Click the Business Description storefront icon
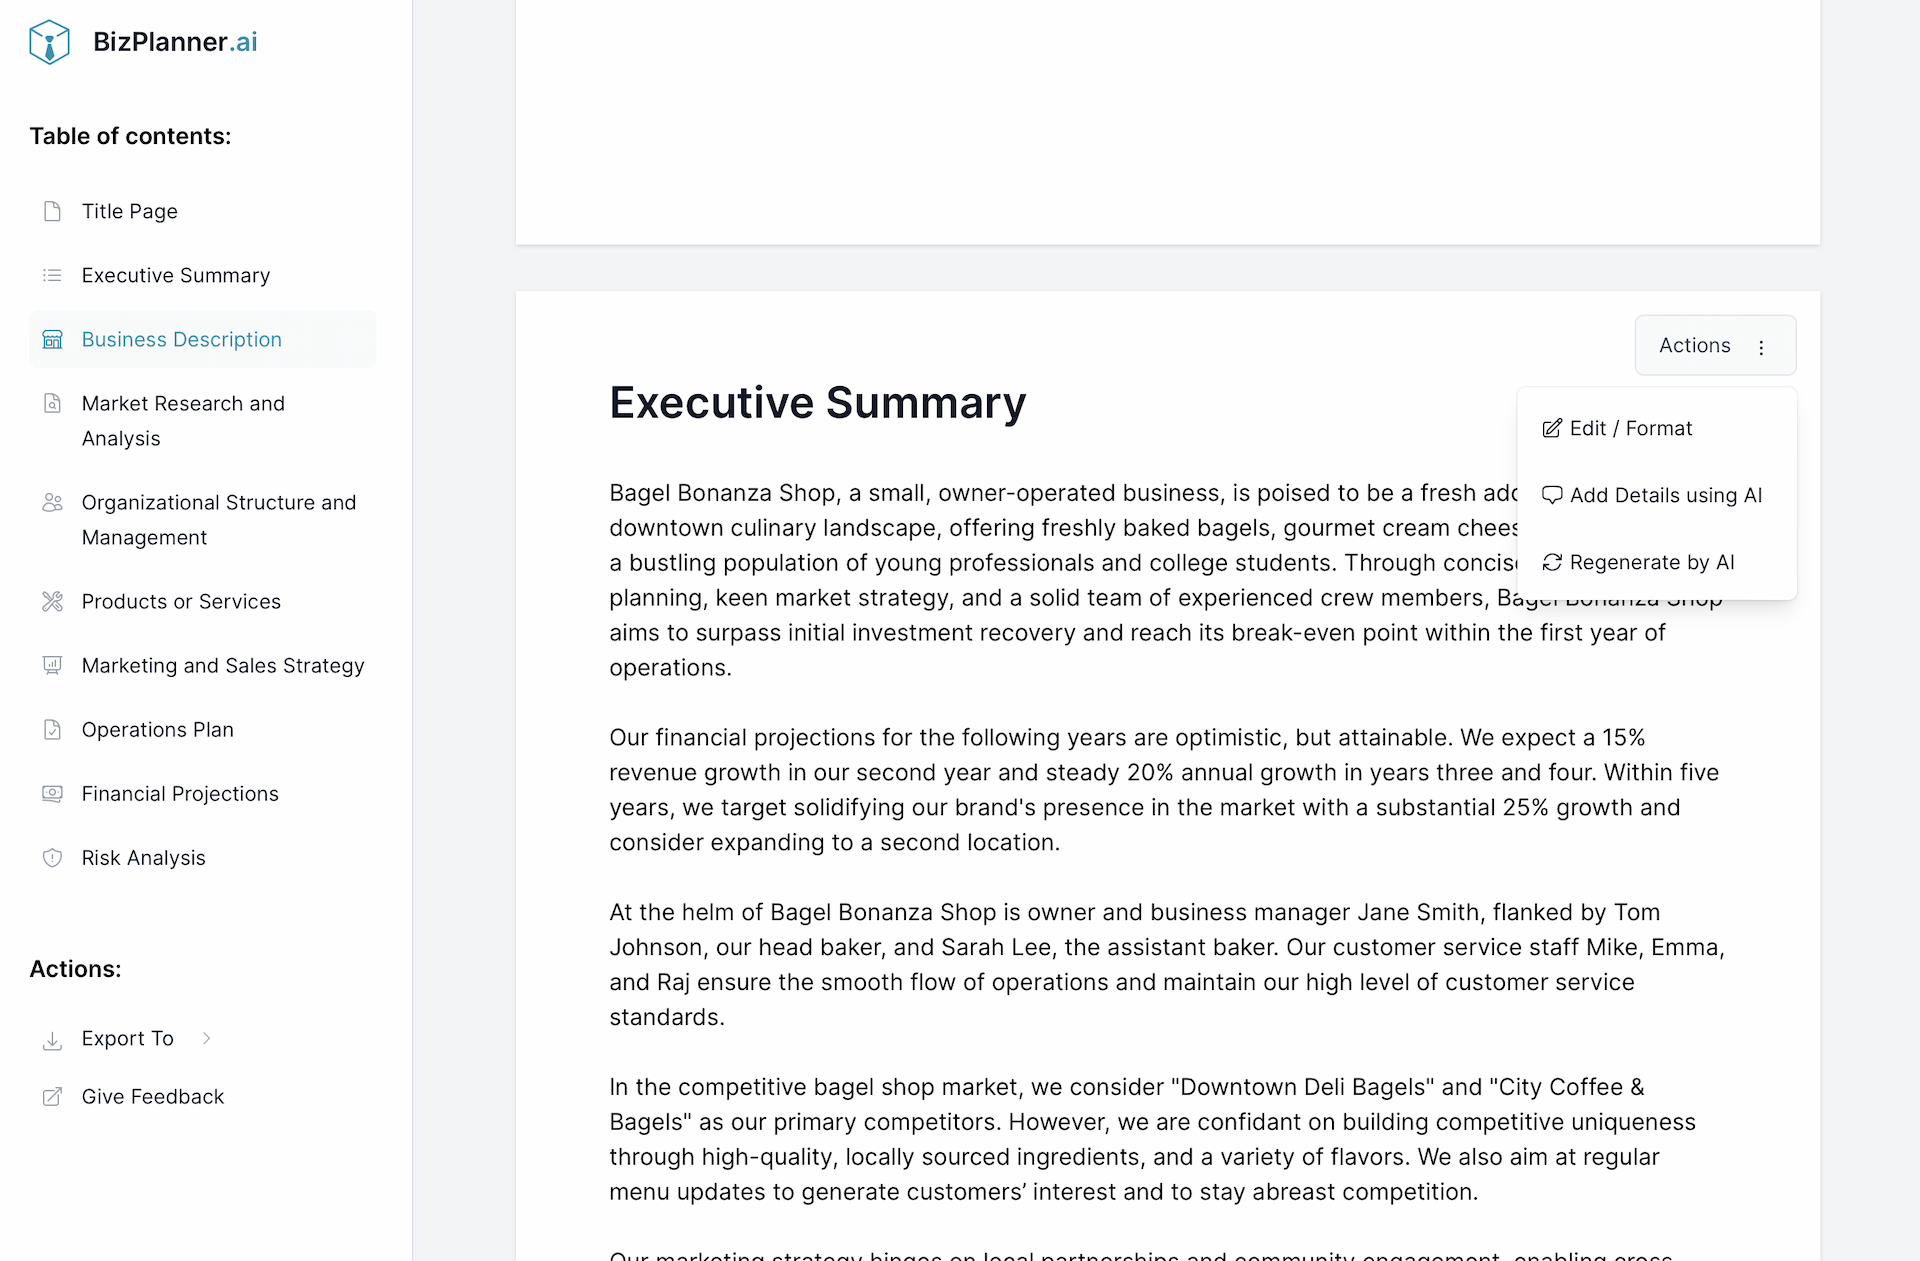The height and width of the screenshot is (1261, 1920). [52, 340]
